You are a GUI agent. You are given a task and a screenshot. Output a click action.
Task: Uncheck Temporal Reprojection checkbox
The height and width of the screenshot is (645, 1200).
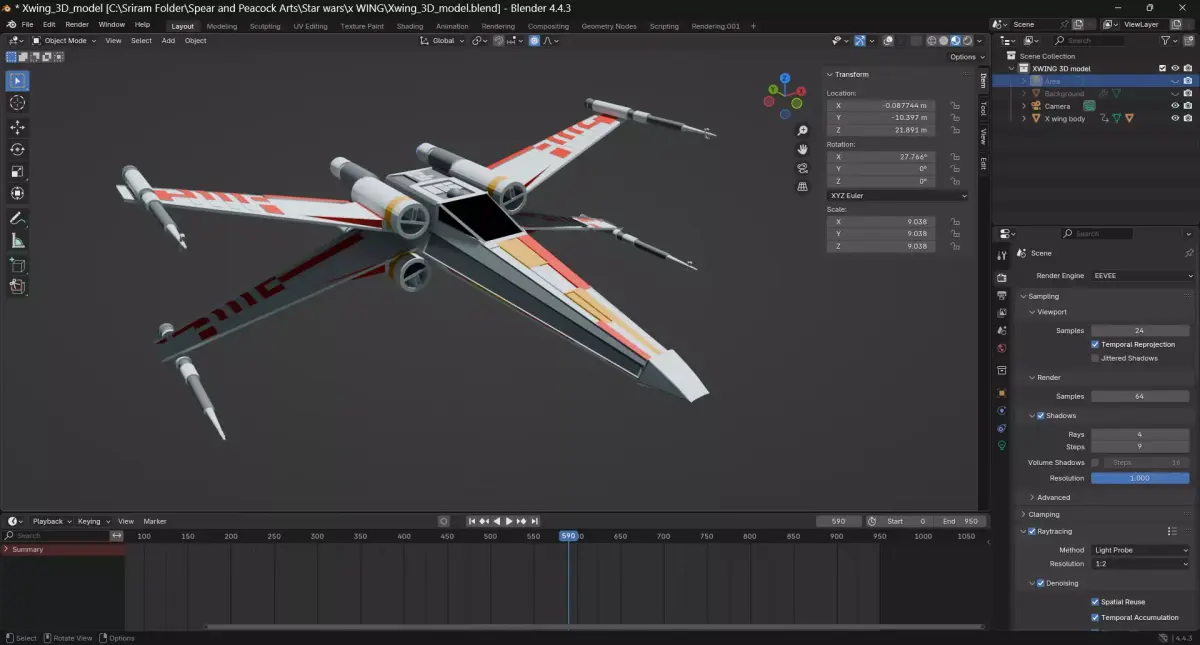point(1095,344)
